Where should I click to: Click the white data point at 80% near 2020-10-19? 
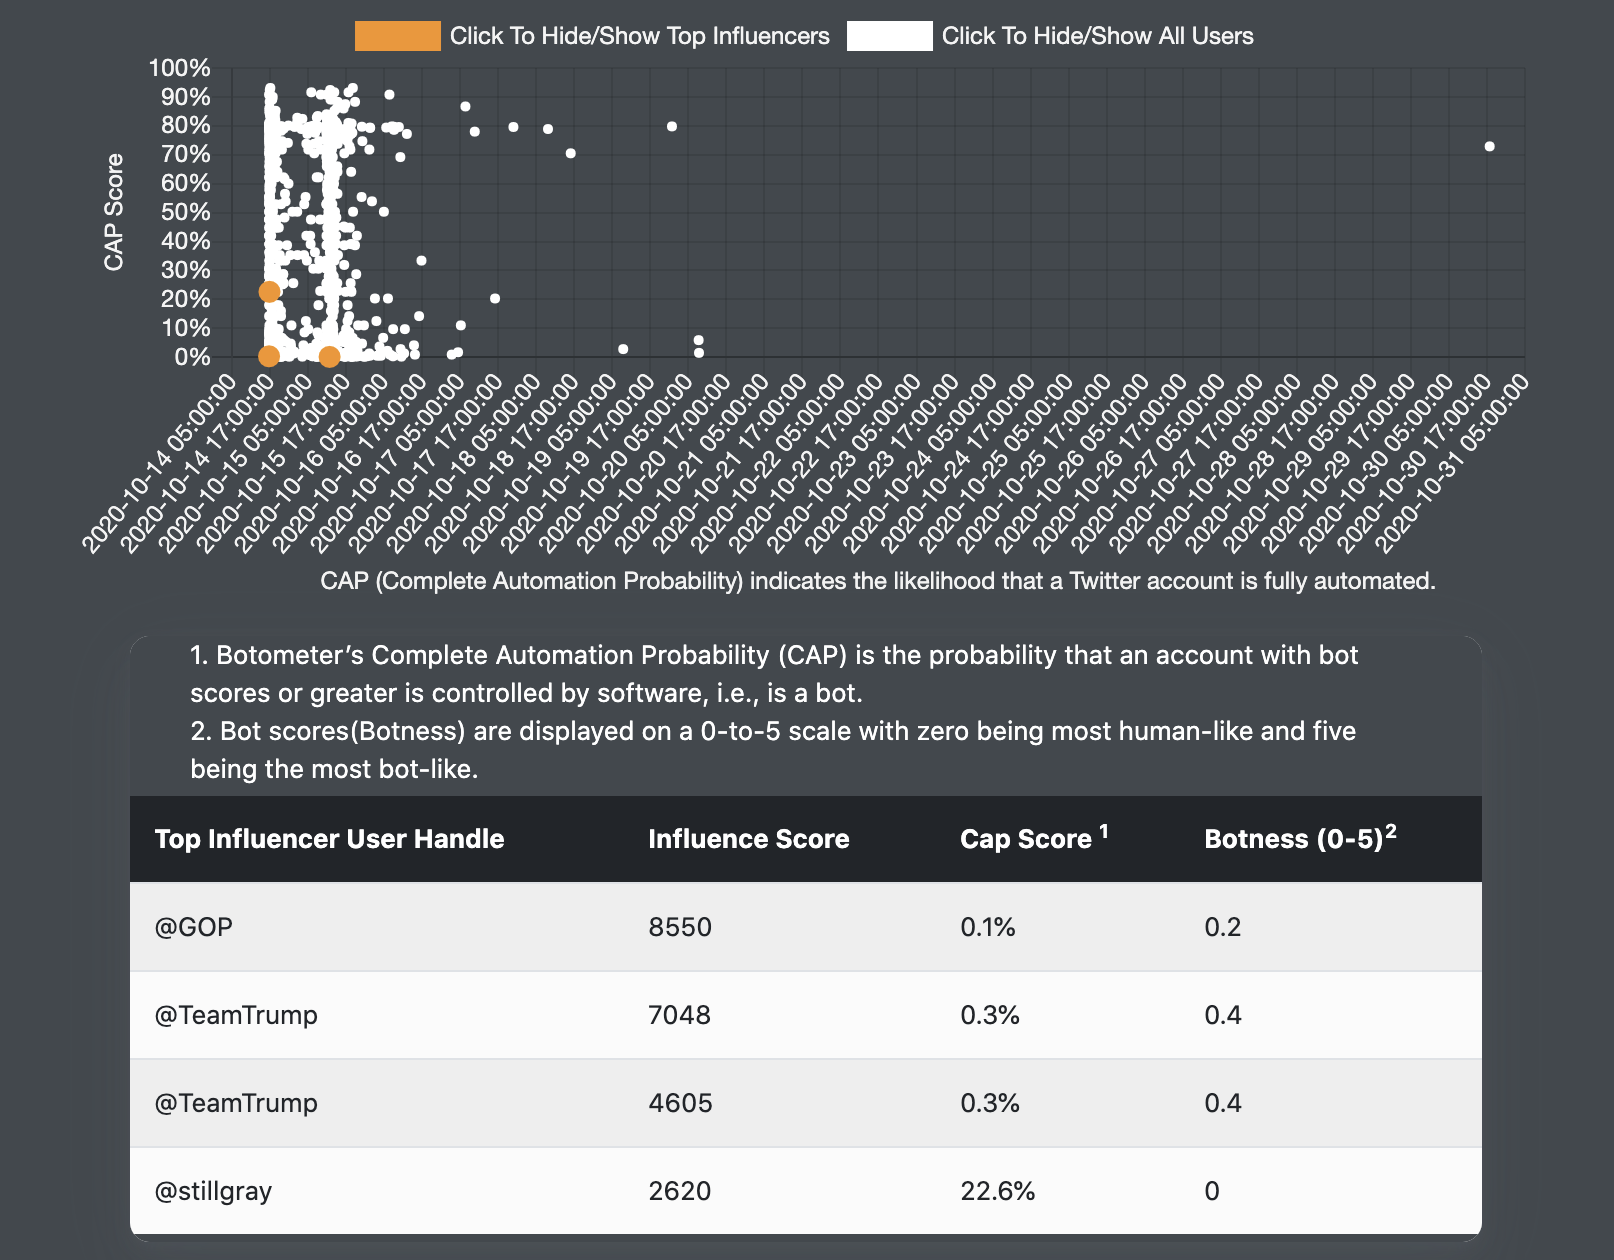click(x=672, y=127)
